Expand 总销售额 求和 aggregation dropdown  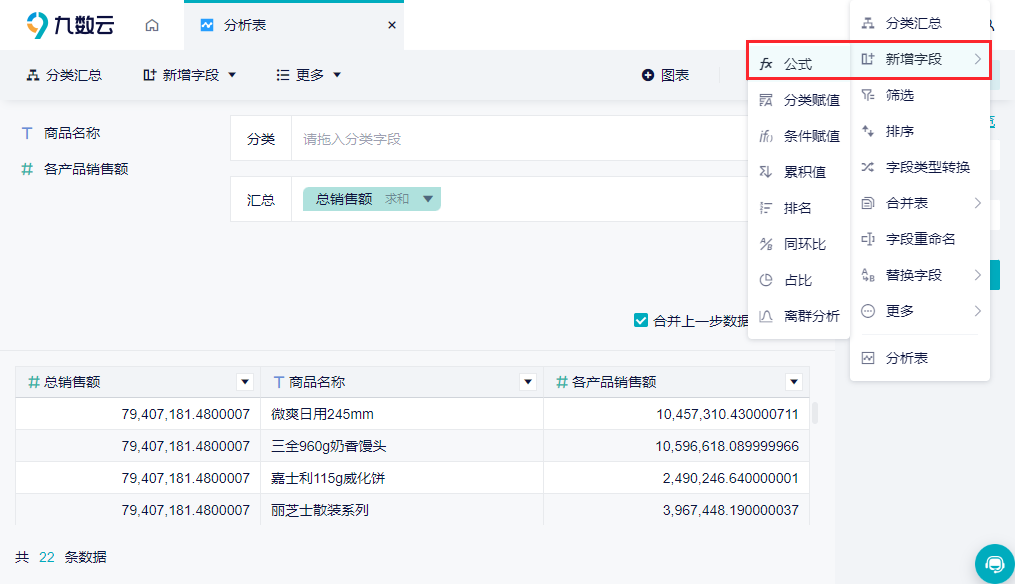[x=428, y=199]
